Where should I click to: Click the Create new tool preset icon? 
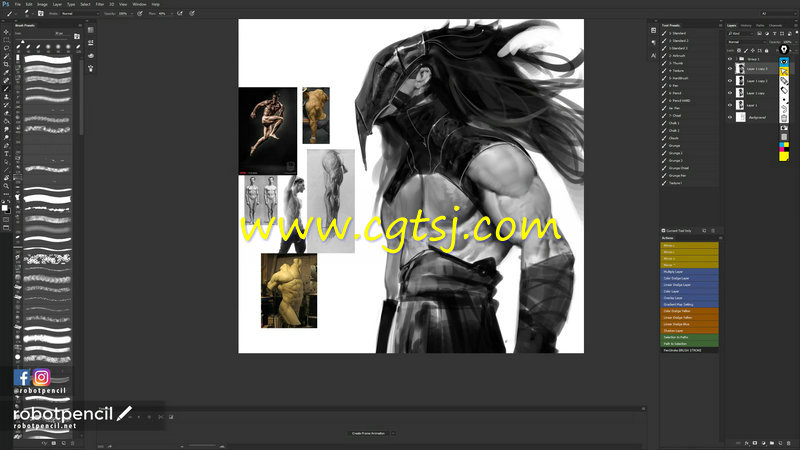coord(704,231)
